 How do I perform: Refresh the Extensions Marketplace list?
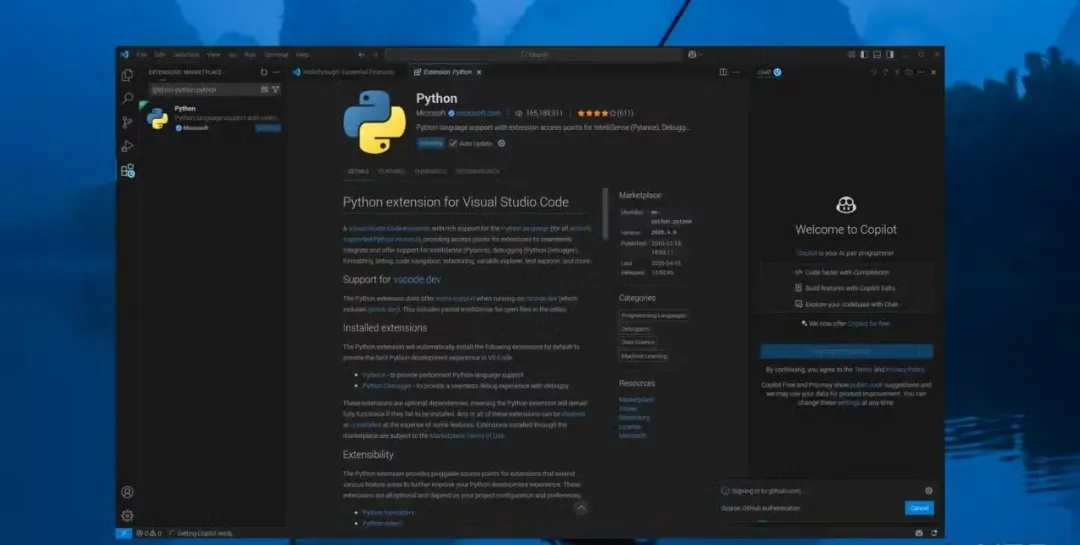[x=264, y=72]
